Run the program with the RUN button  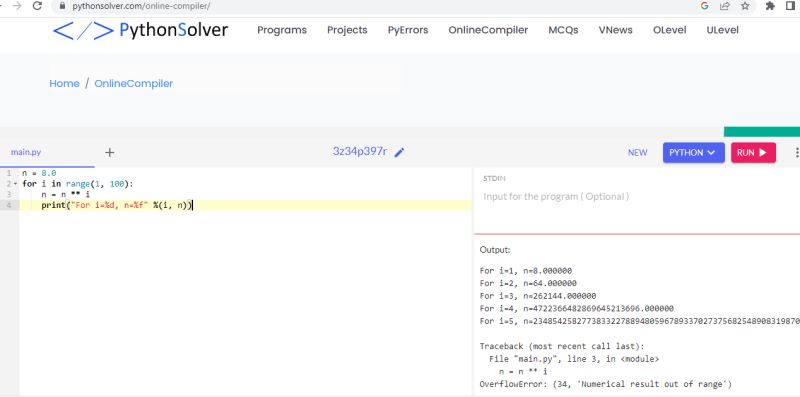(x=753, y=153)
